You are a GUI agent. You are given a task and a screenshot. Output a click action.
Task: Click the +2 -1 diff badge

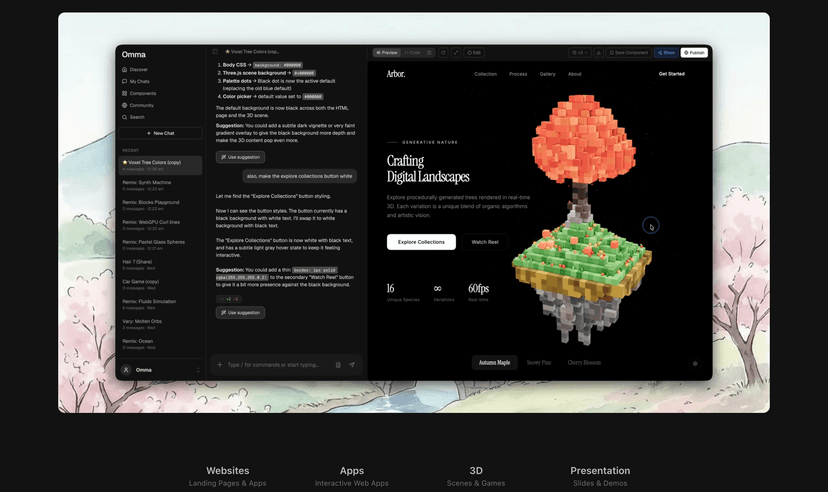tap(229, 299)
